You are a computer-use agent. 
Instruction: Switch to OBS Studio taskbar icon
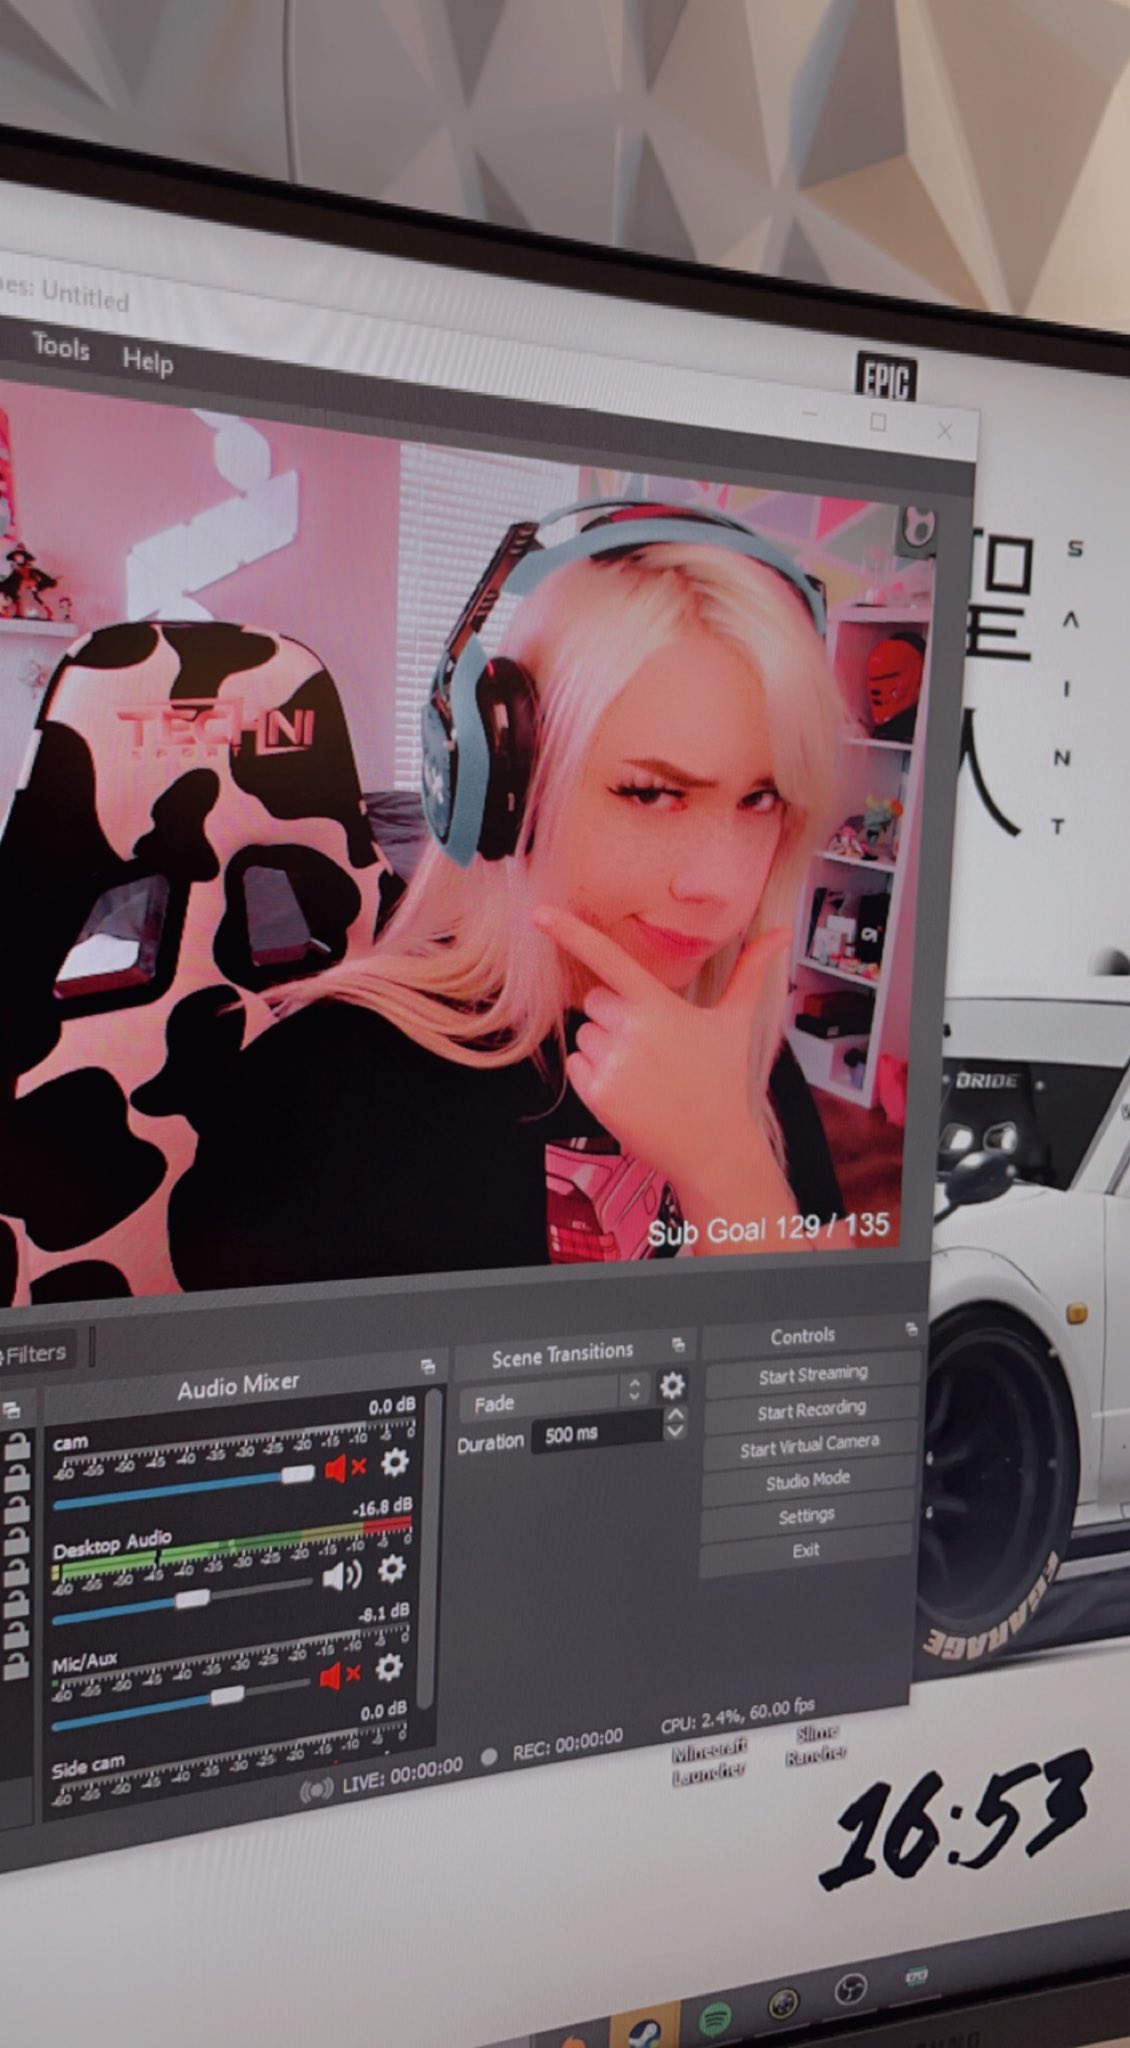coord(850,1988)
